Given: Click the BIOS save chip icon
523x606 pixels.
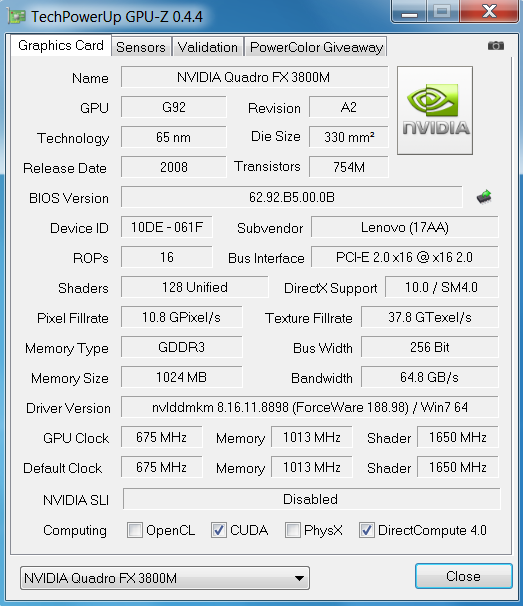Looking at the screenshot, I should point(484,197).
